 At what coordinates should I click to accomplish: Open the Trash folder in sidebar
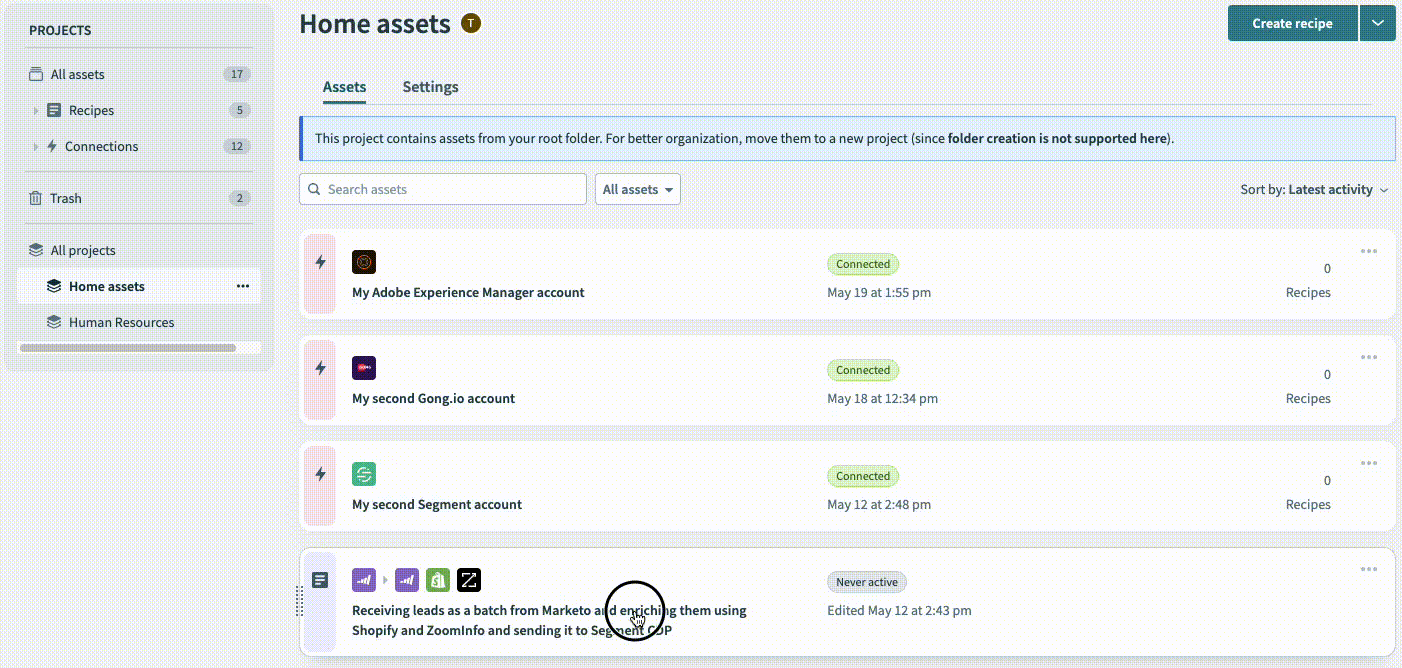tap(66, 198)
